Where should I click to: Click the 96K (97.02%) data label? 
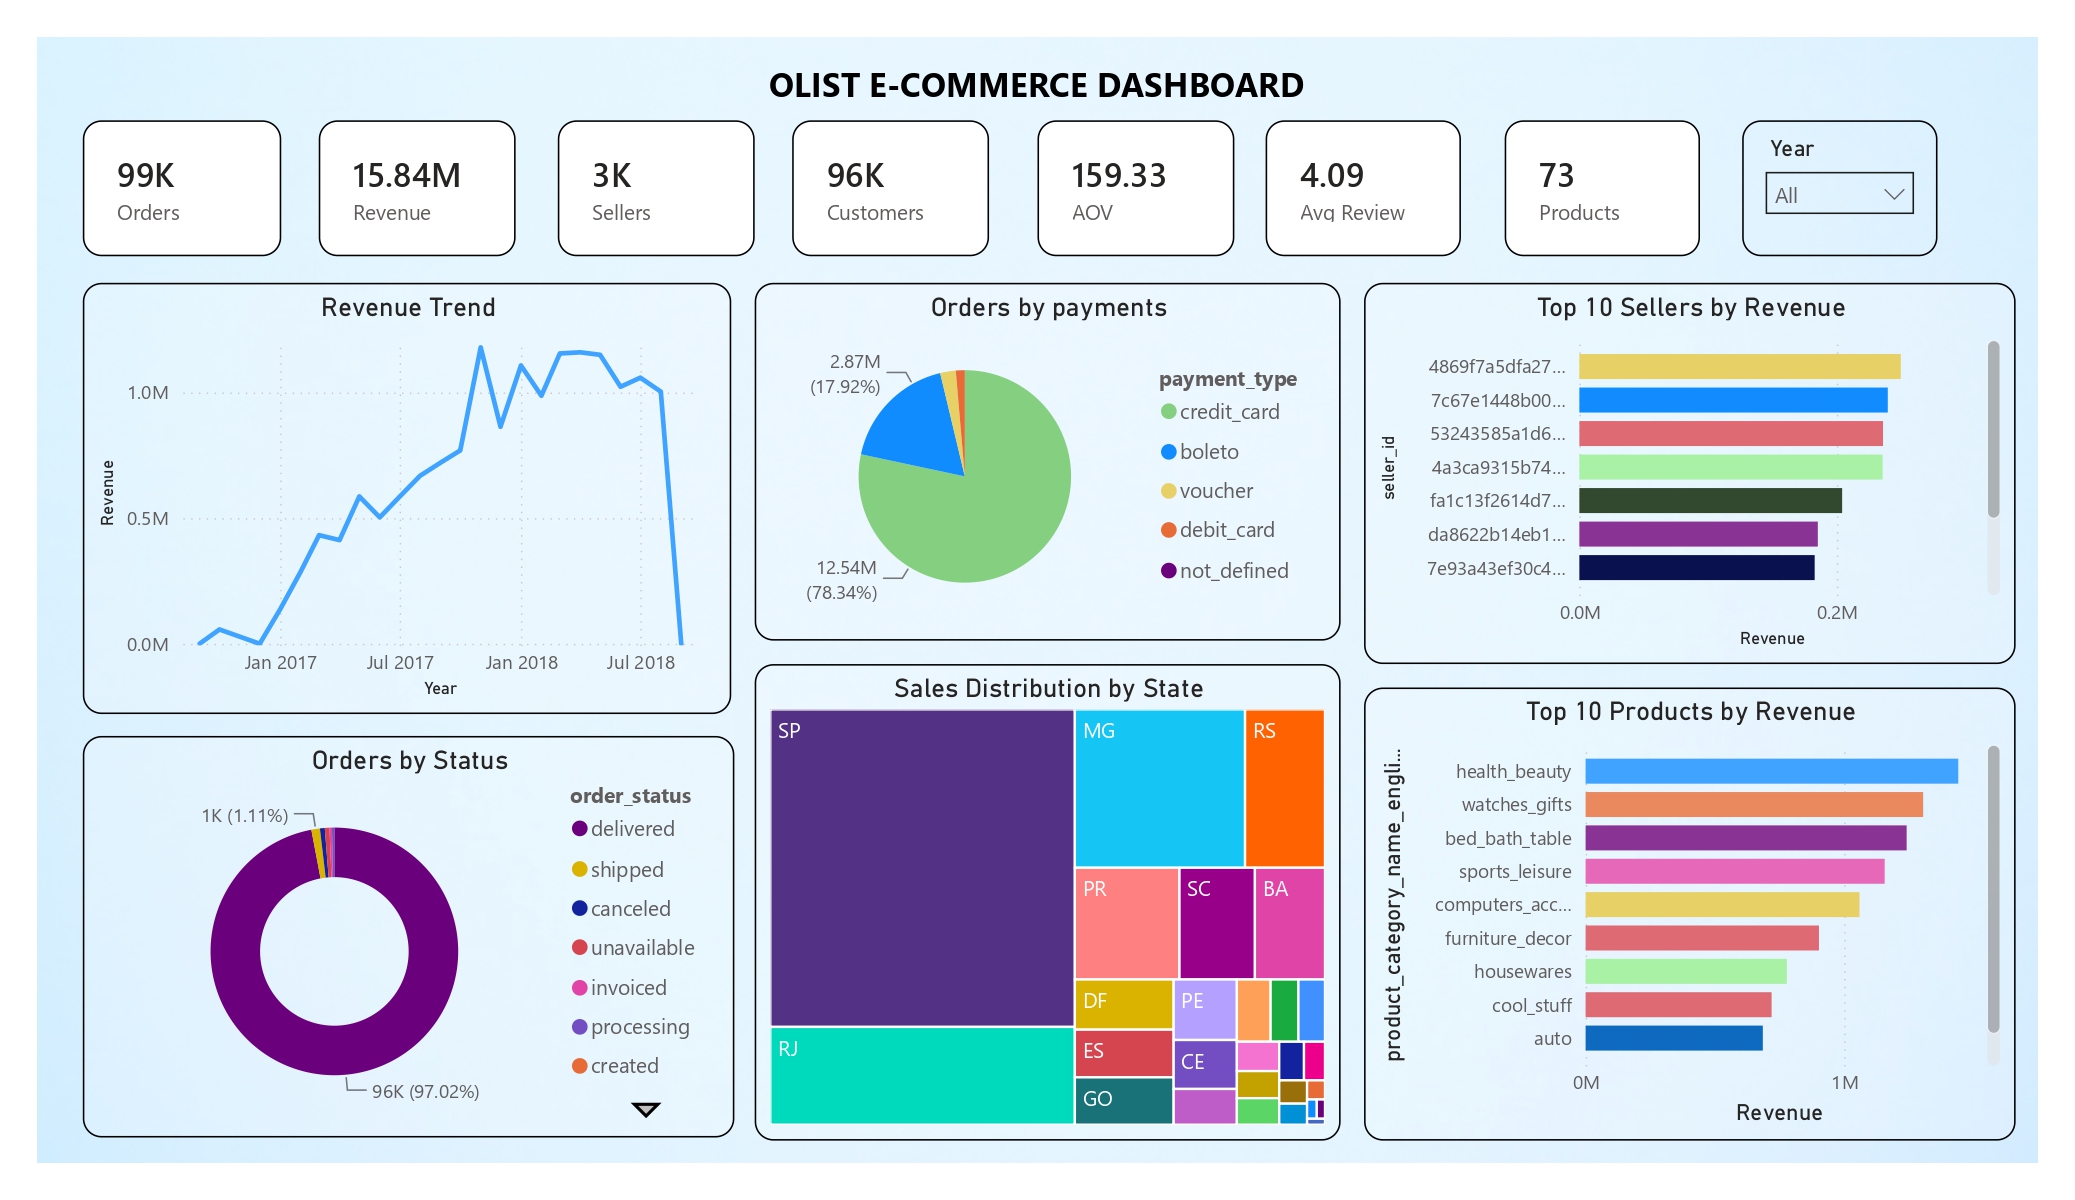click(x=425, y=1091)
